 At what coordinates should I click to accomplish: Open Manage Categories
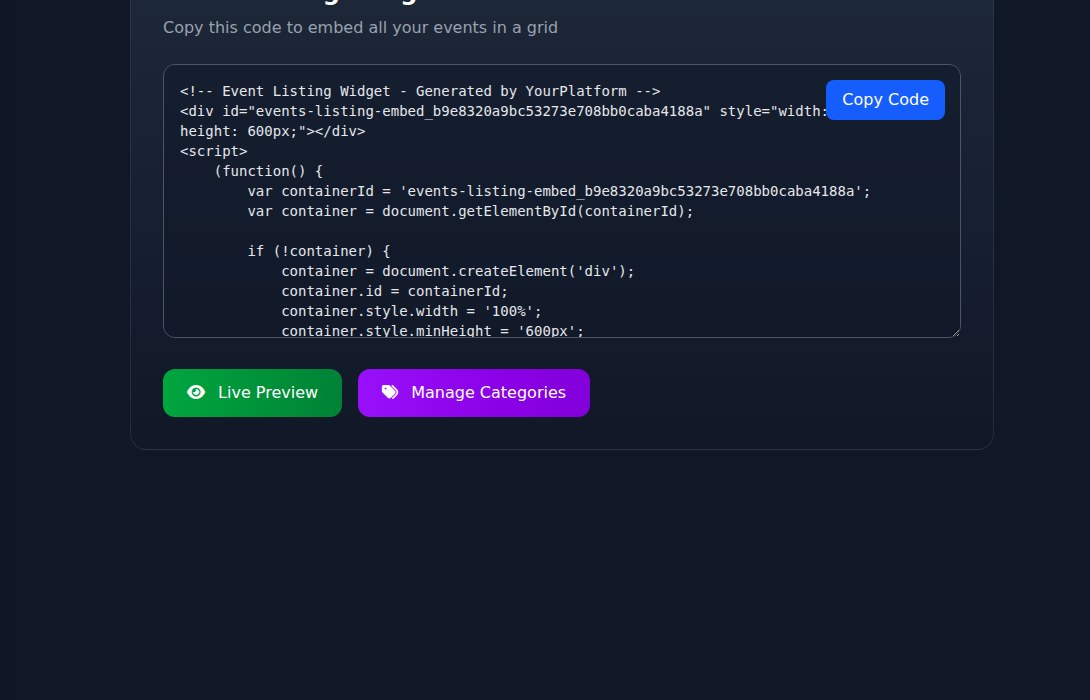coord(473,393)
